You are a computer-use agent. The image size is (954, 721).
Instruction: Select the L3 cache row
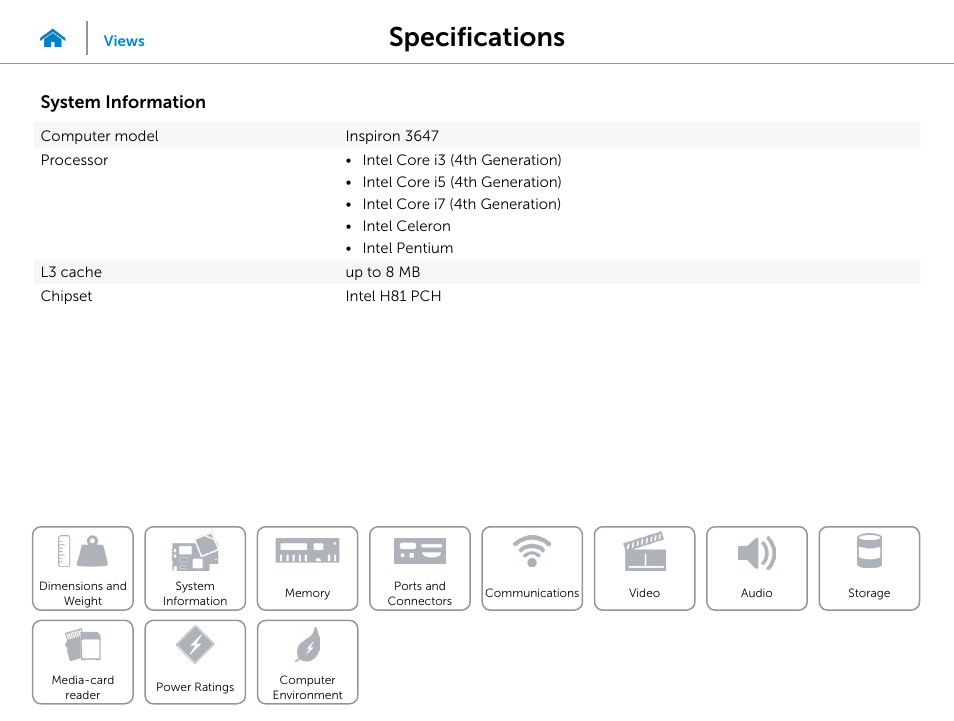[x=477, y=272]
